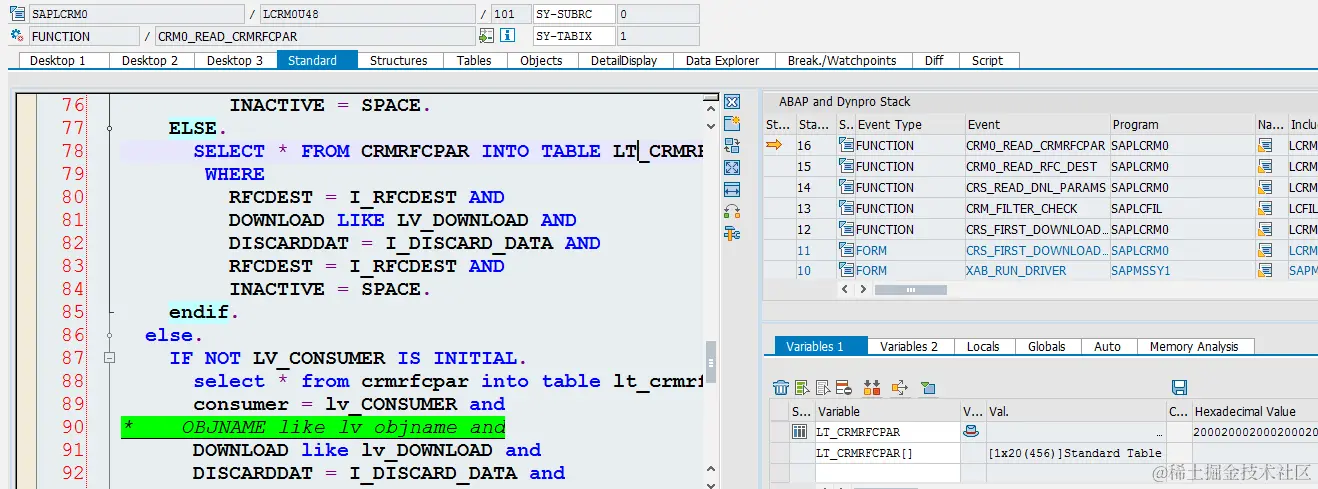Click the LT_CRMRFCPAR[] variable cell

pyautogui.click(x=886, y=453)
